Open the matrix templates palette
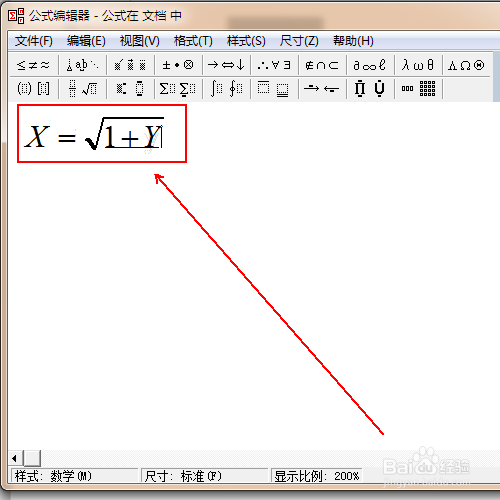 tap(418, 88)
